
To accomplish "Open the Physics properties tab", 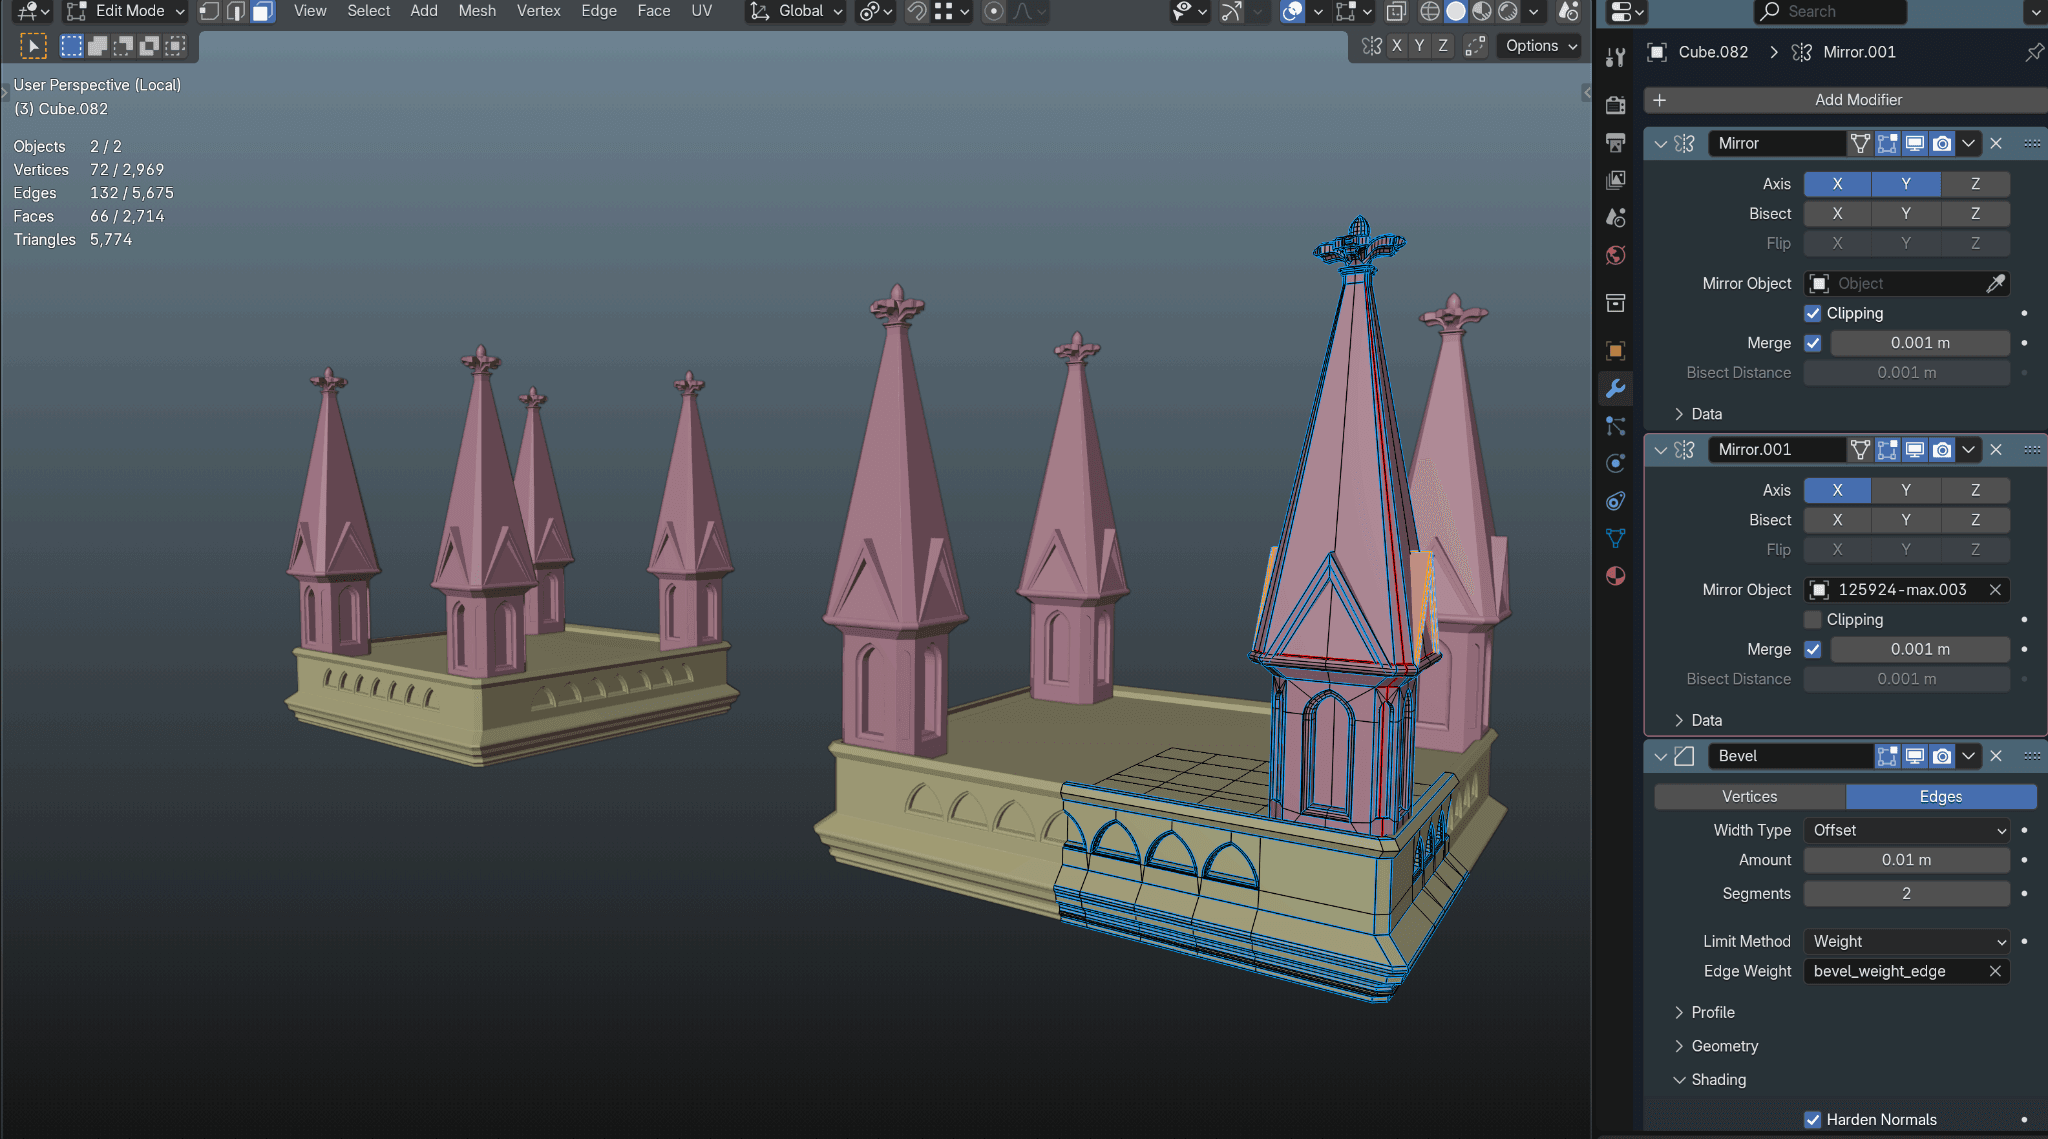I will [x=1615, y=463].
